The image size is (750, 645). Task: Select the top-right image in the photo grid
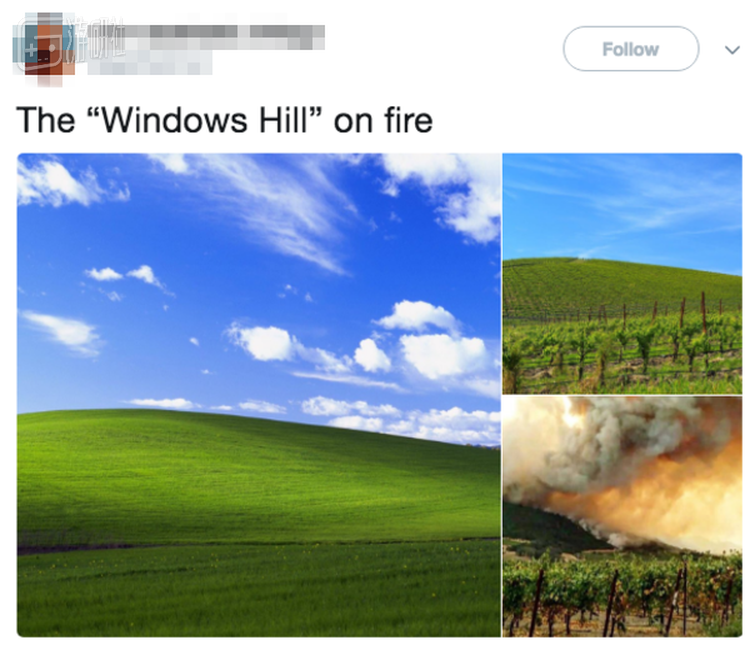(x=622, y=273)
